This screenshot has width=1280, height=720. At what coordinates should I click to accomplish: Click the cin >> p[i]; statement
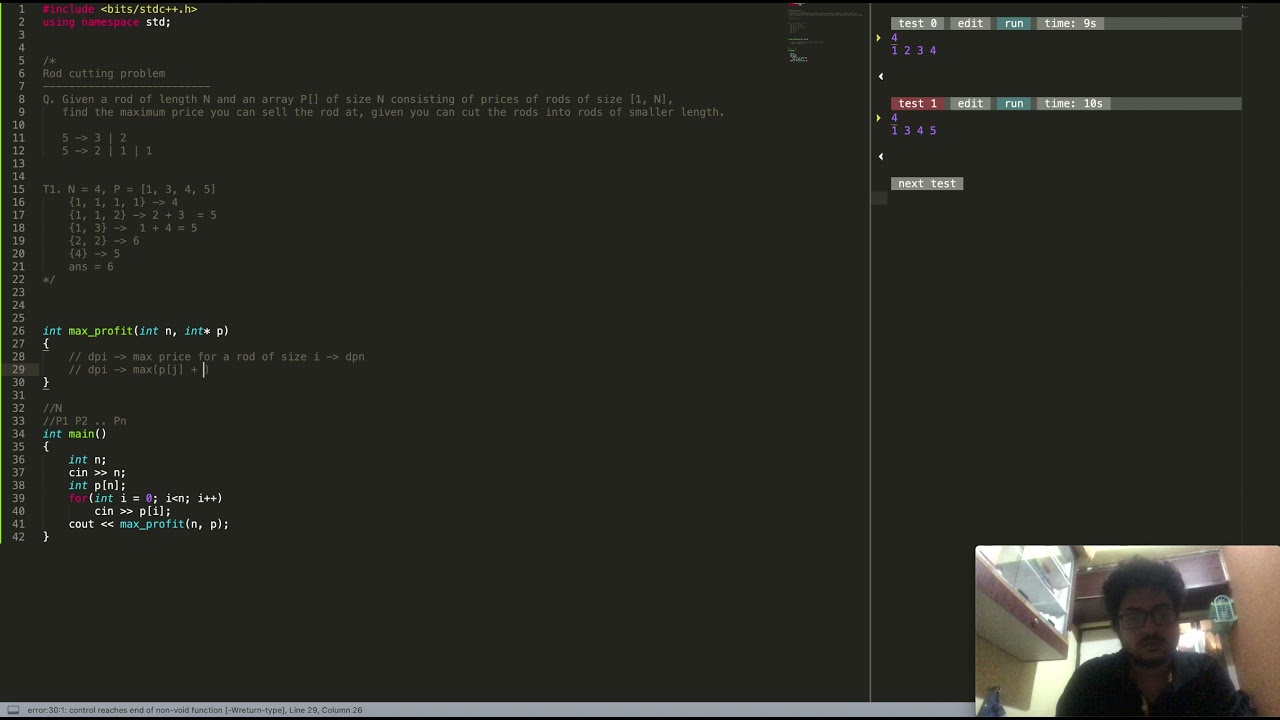(x=133, y=511)
